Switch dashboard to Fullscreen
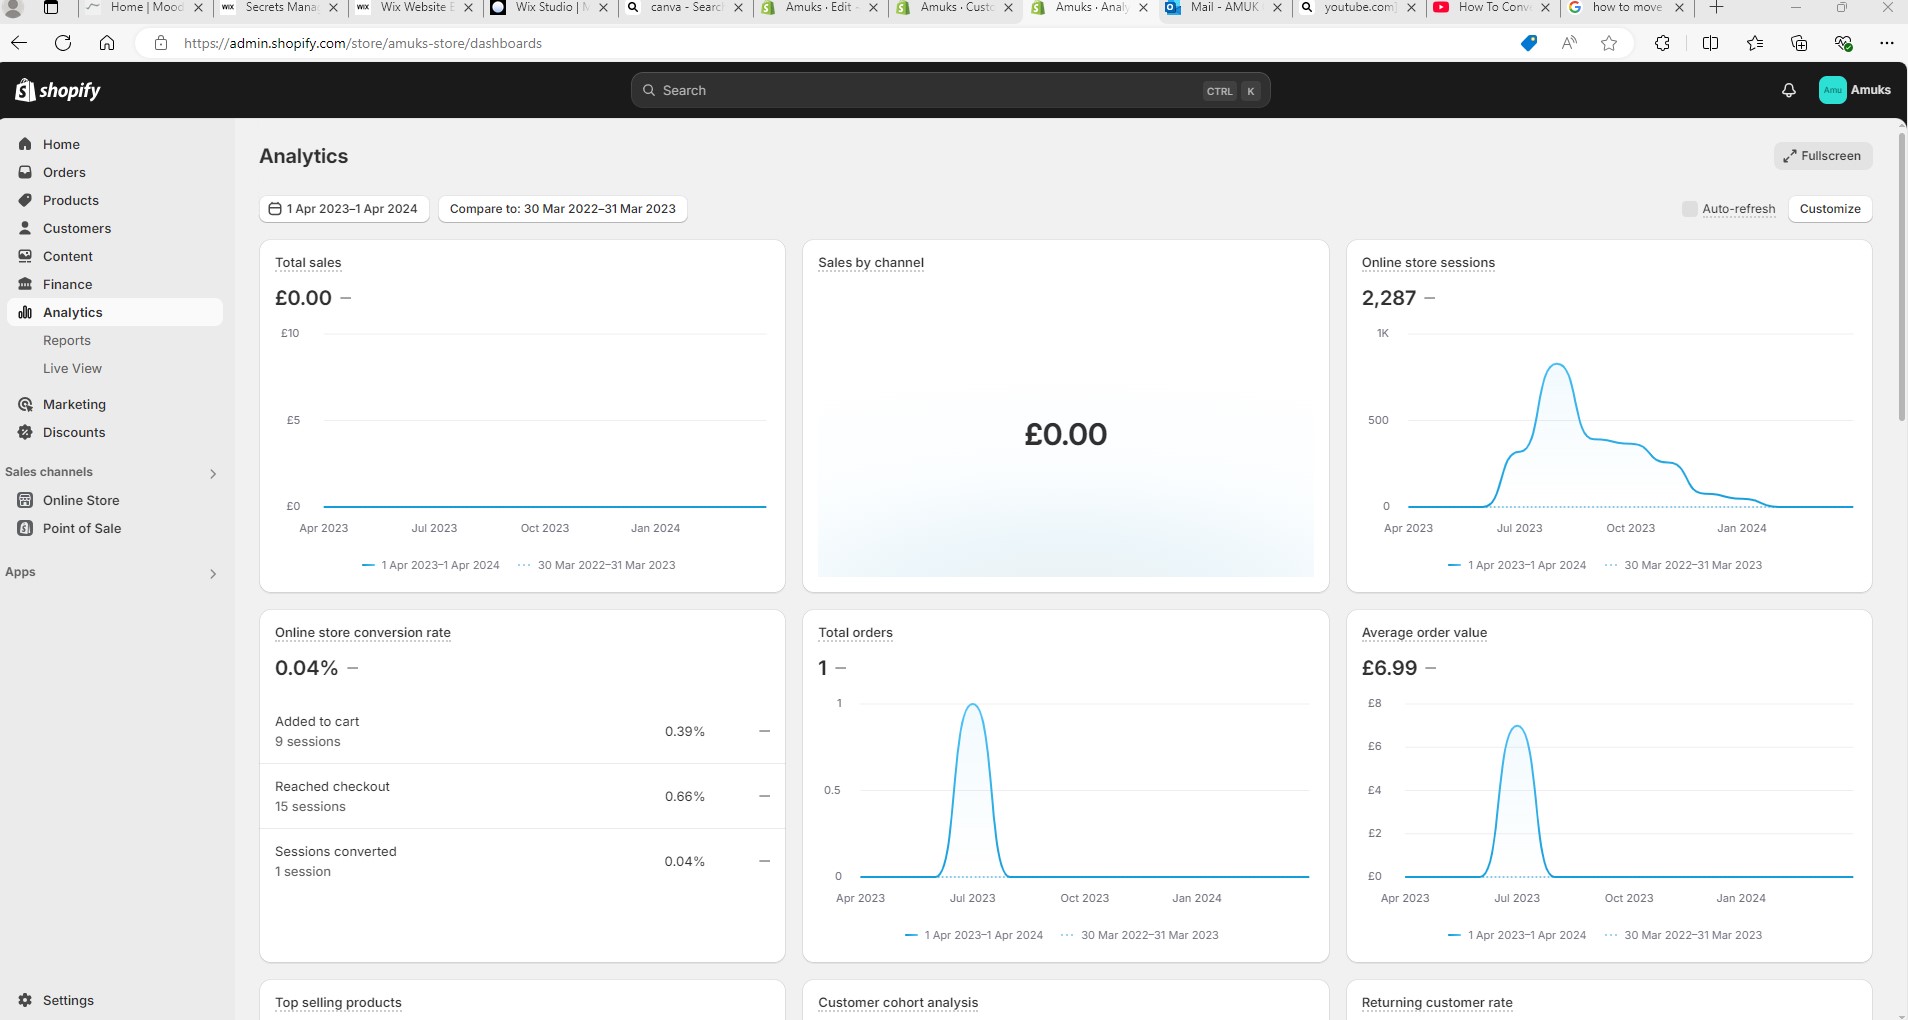 [x=1823, y=156]
